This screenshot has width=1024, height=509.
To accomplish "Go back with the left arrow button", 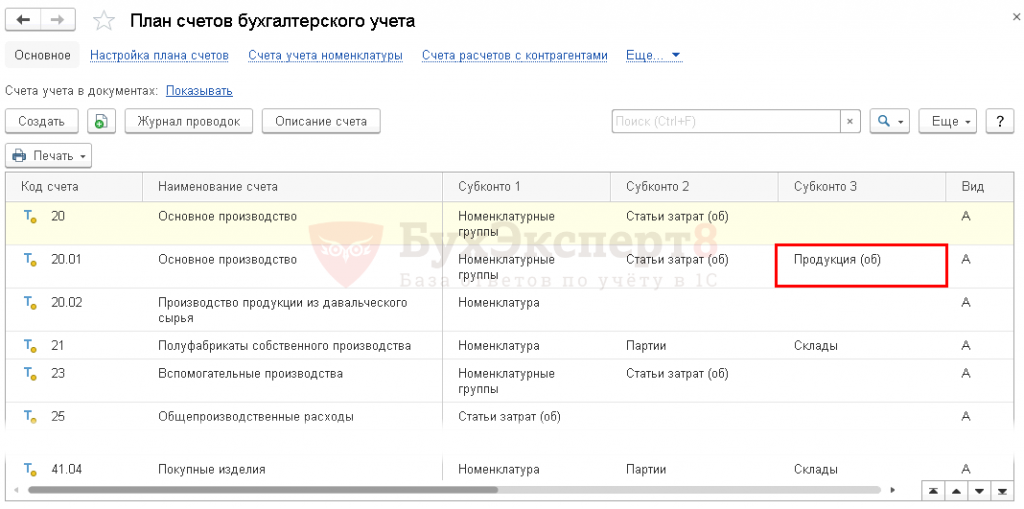I will coord(23,20).
